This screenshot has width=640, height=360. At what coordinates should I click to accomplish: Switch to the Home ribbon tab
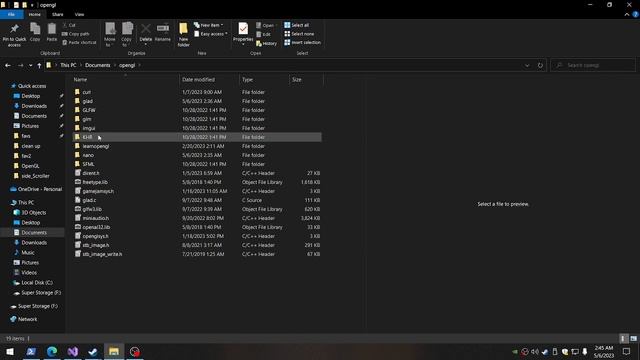point(35,14)
